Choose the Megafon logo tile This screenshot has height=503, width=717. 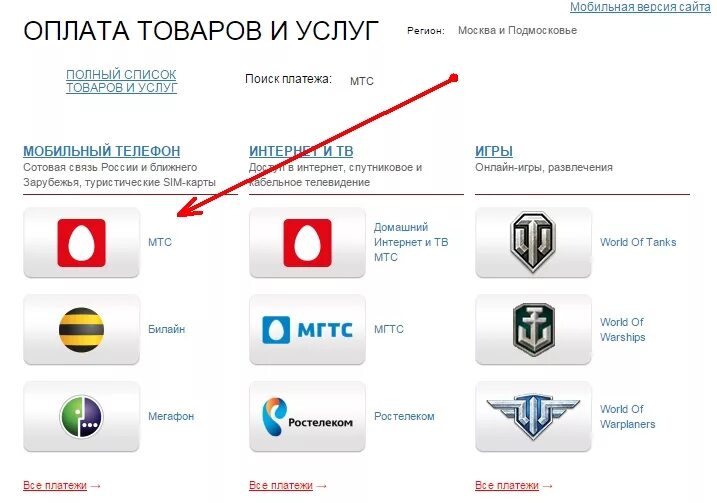pos(81,417)
